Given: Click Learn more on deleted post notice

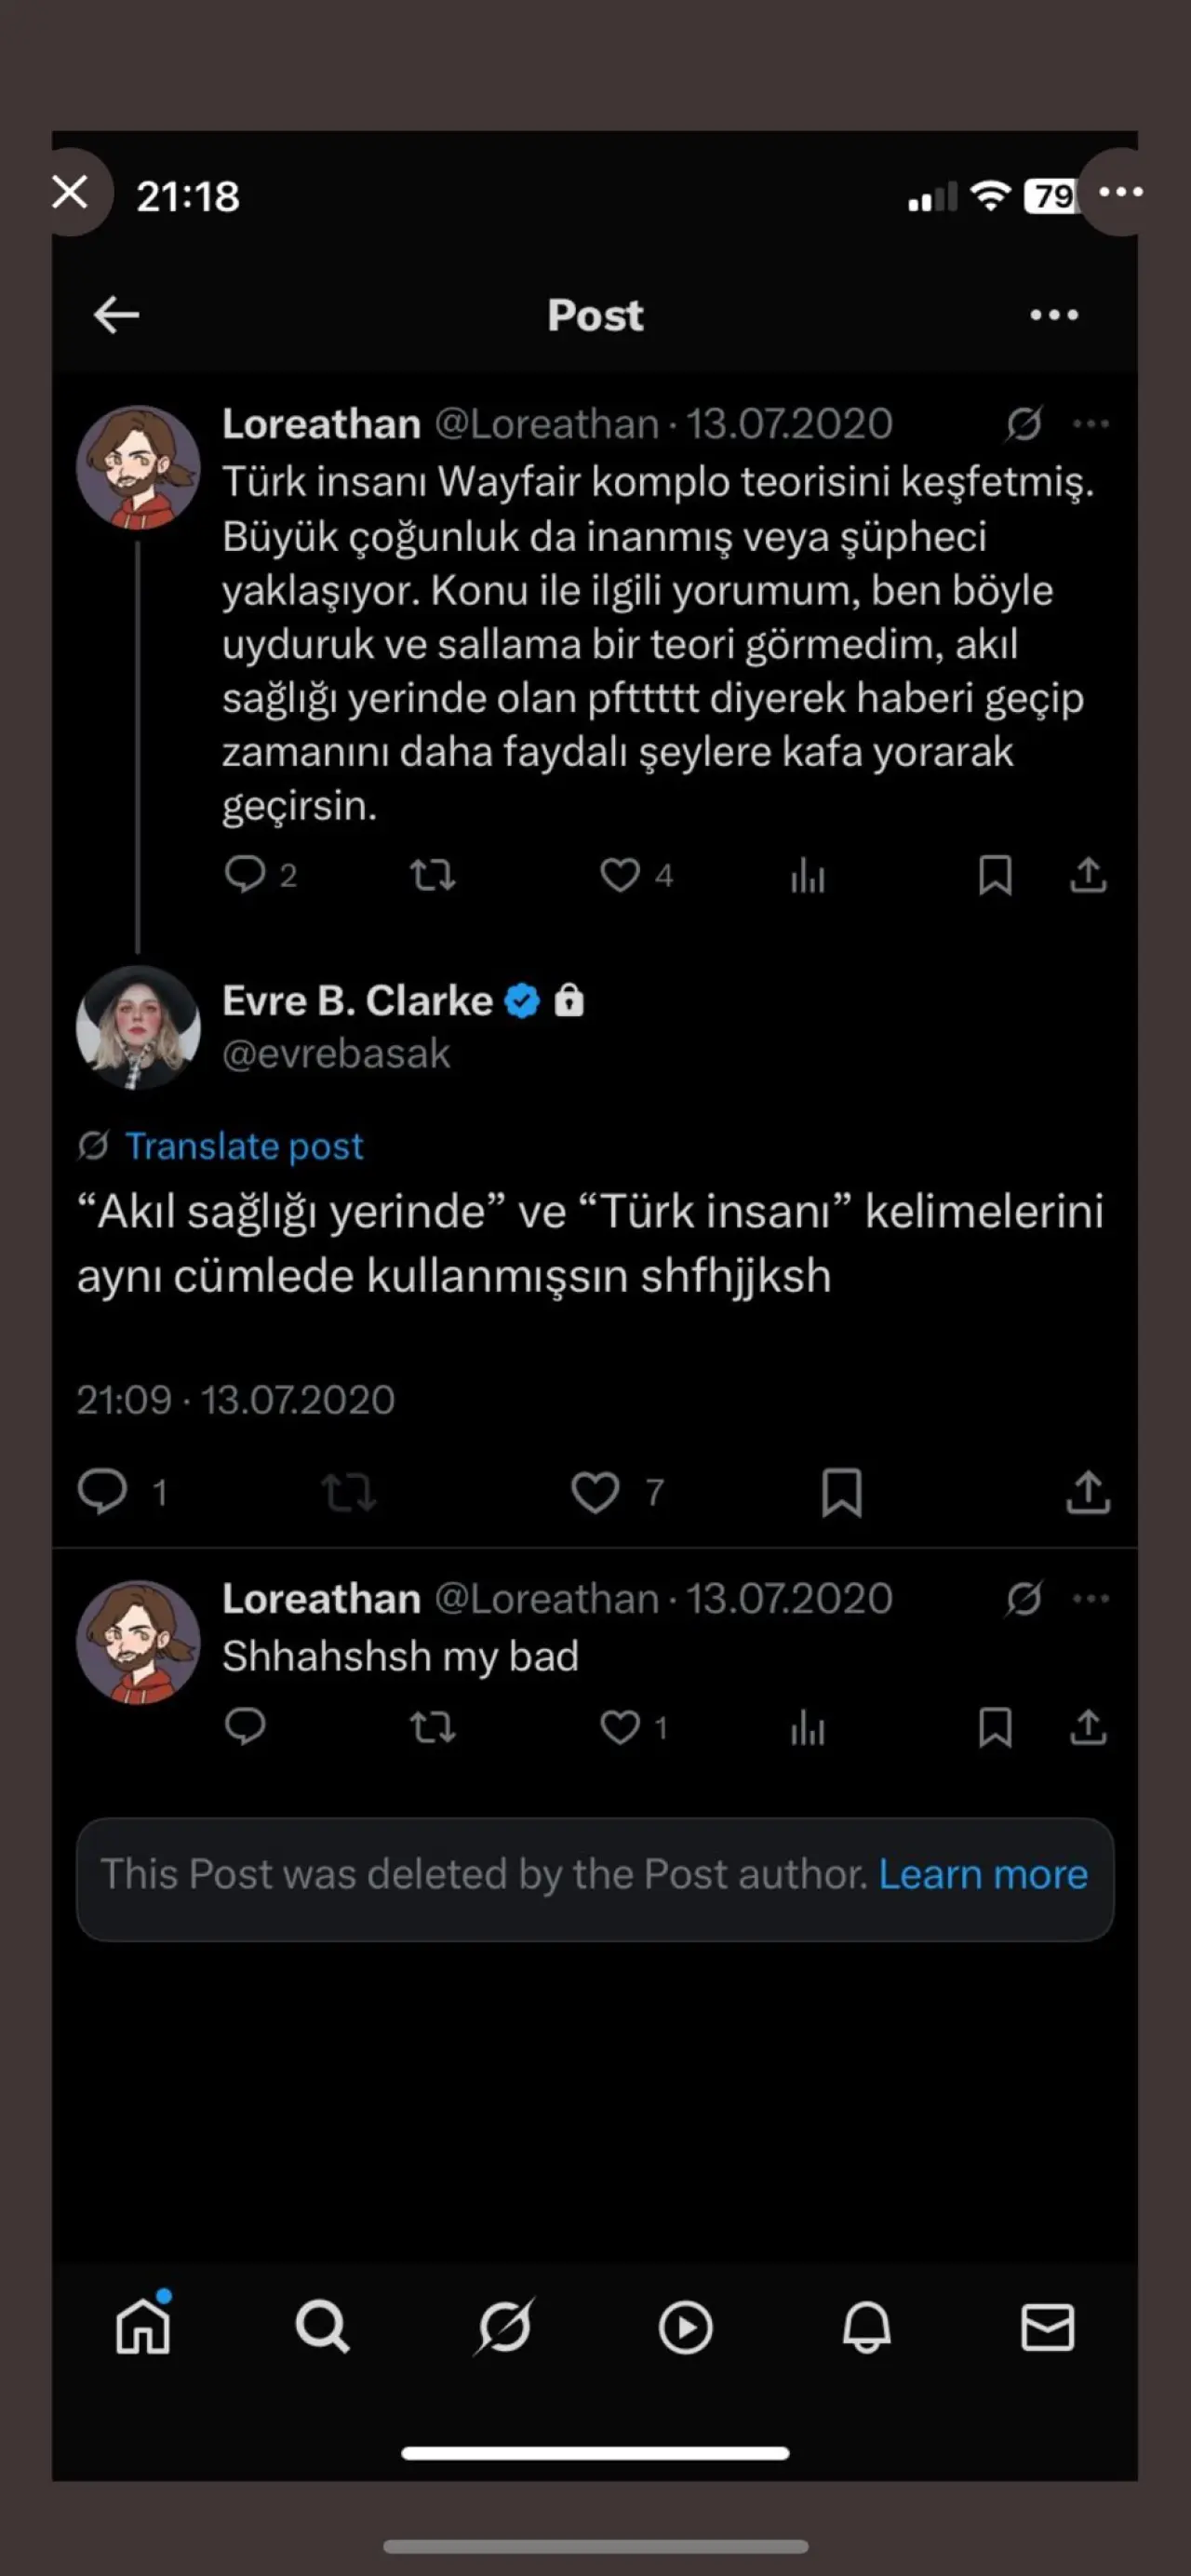Looking at the screenshot, I should coord(982,1874).
